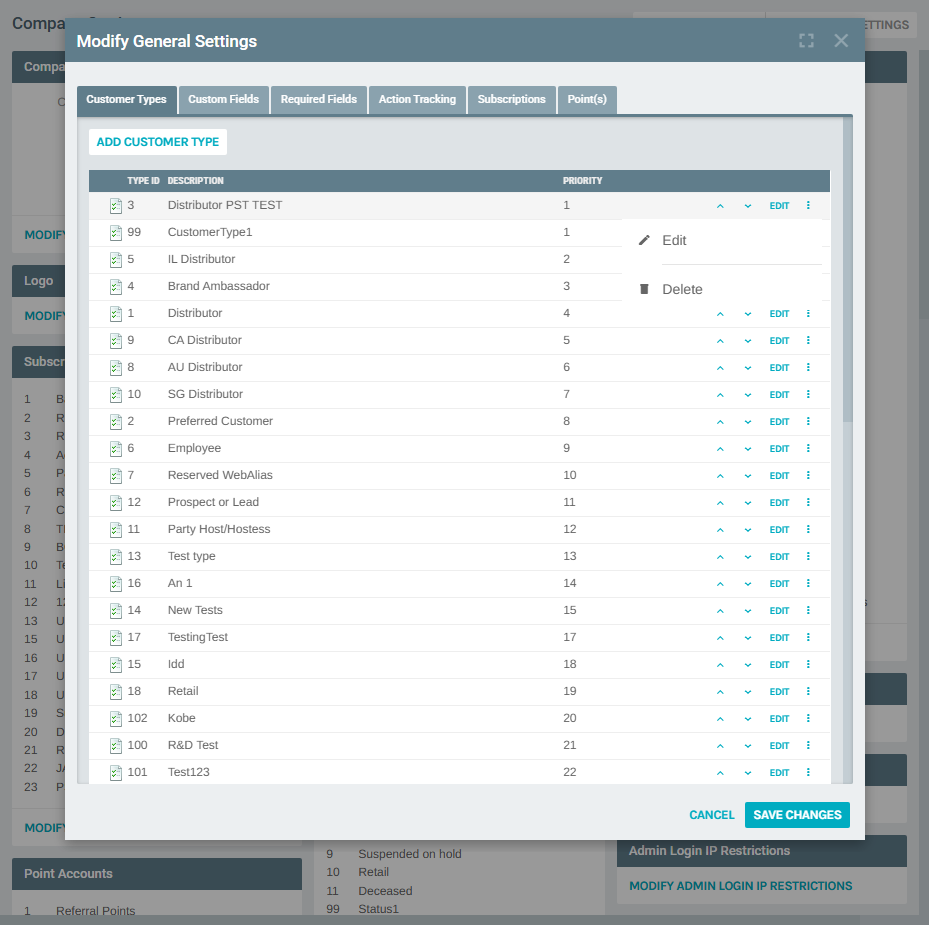Image resolution: width=929 pixels, height=925 pixels.
Task: Click EDIT for SG Distributor
Action: coord(779,395)
